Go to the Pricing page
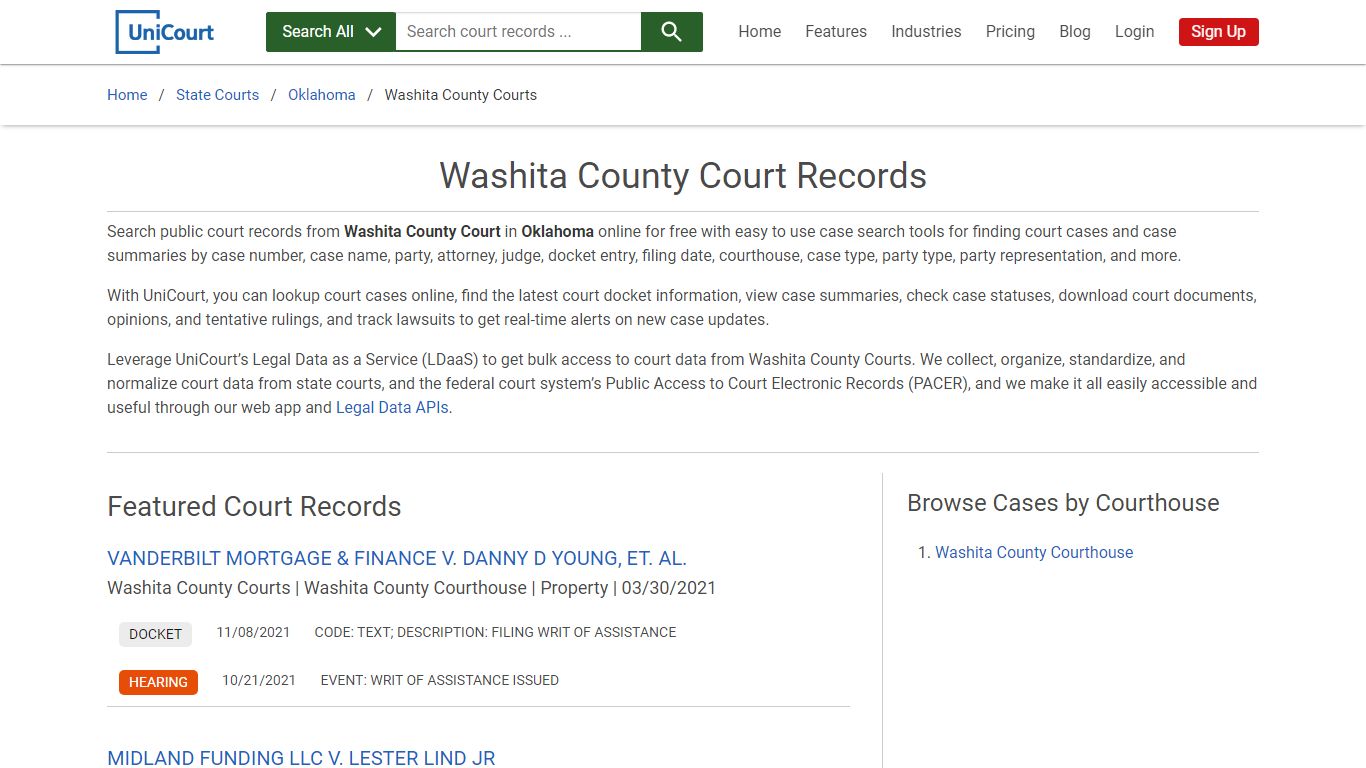This screenshot has width=1366, height=768. [1010, 32]
